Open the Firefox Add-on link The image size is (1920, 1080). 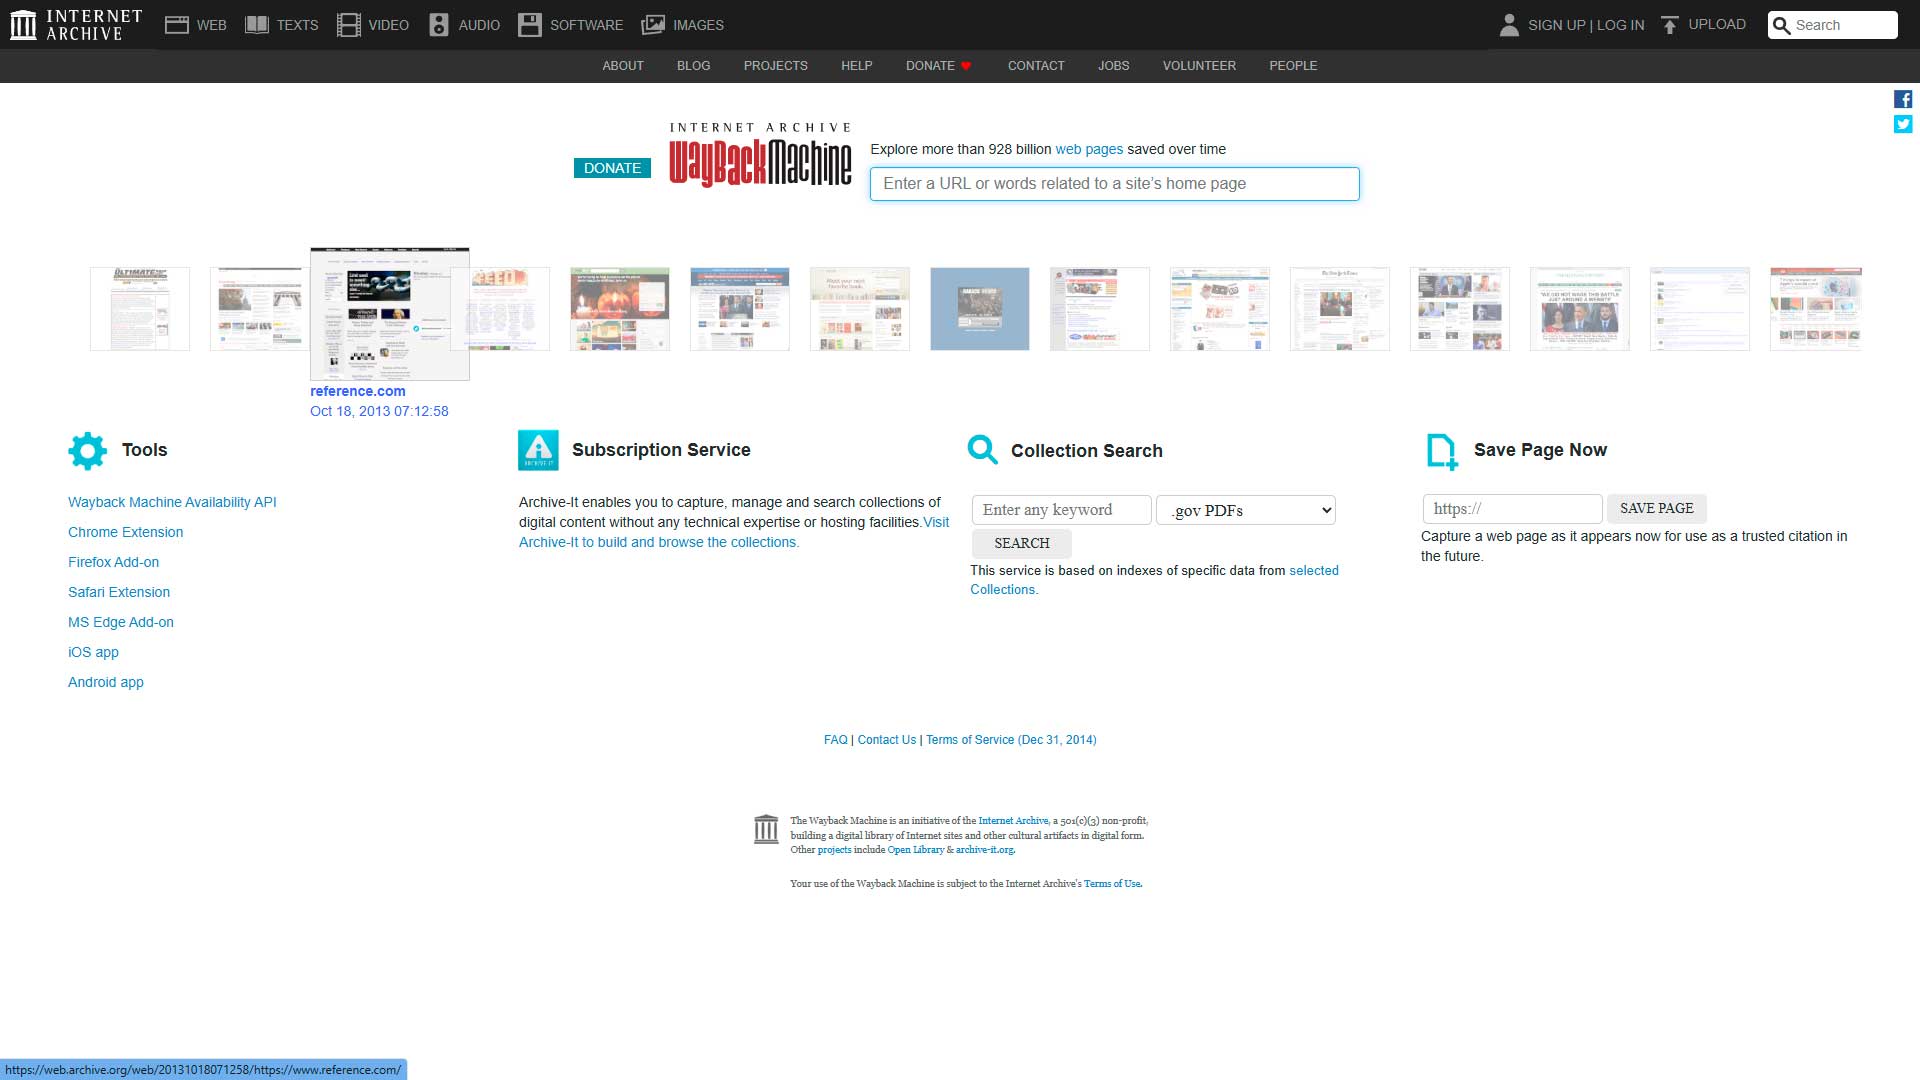pyautogui.click(x=114, y=562)
